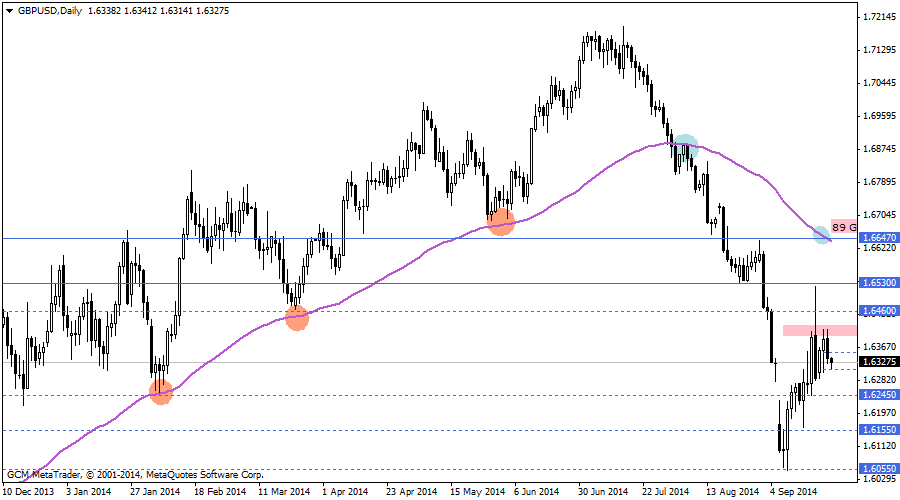Click the 1.65300 level price tag
Image resolution: width=900 pixels, height=500 pixels.
(878, 283)
